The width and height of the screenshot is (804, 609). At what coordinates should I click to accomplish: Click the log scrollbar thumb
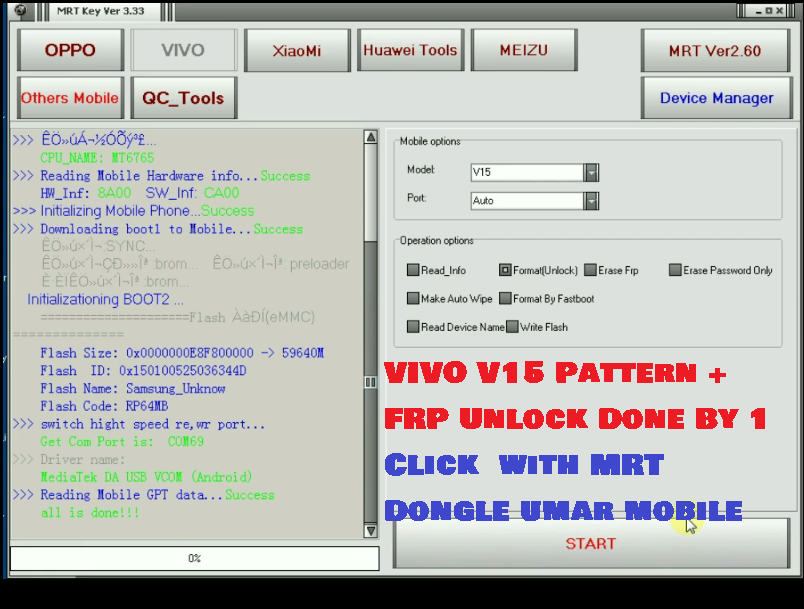point(371,382)
